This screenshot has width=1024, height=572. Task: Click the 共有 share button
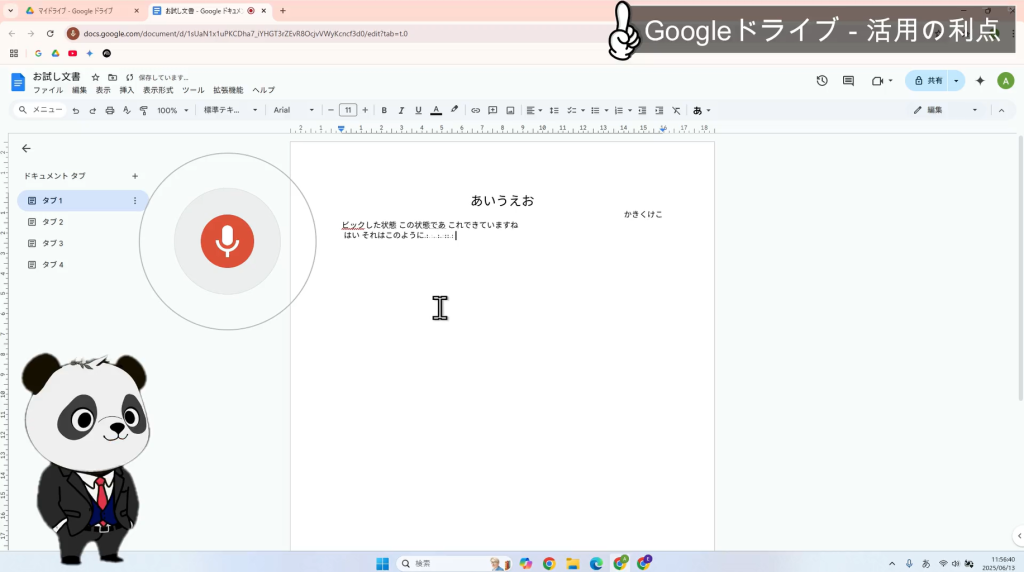coord(929,80)
